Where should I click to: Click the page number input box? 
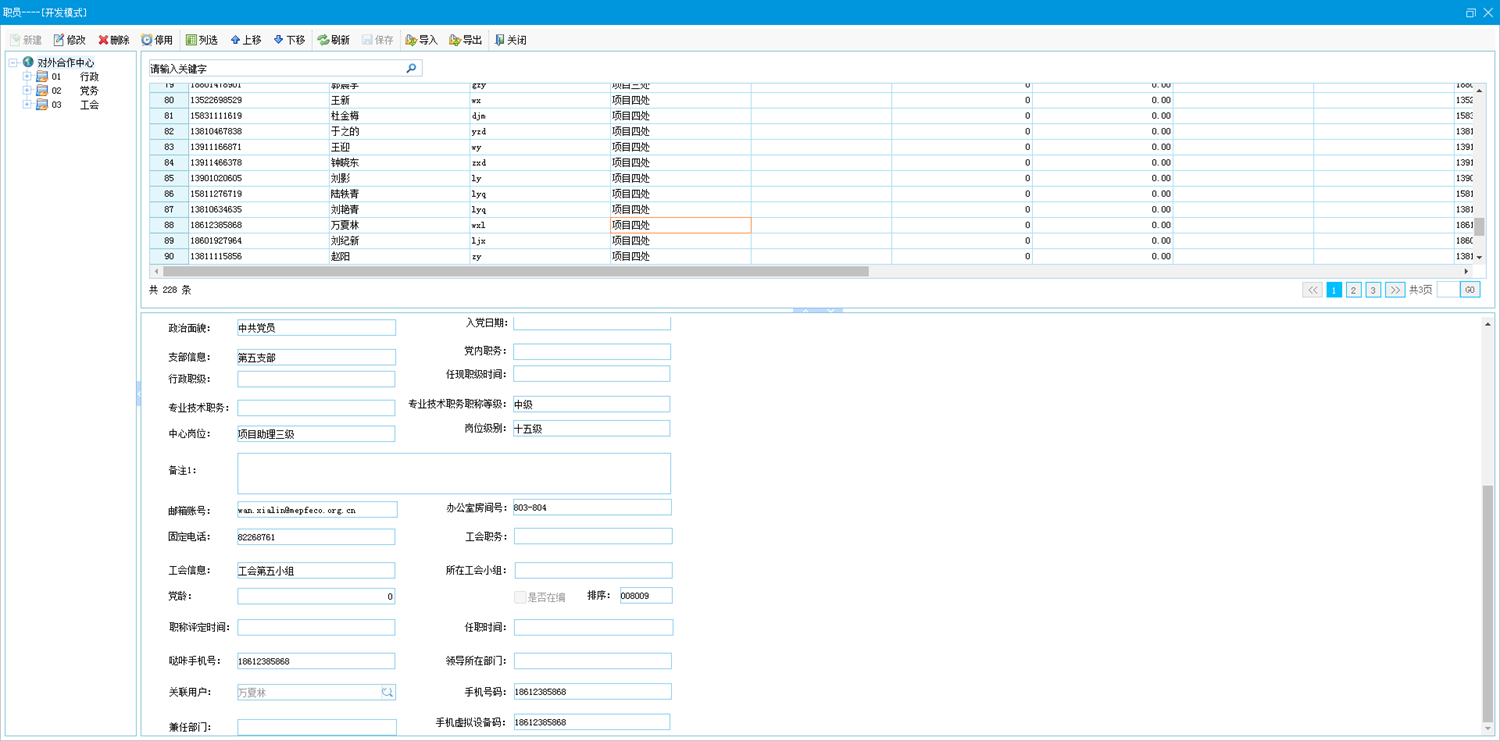tap(1448, 290)
